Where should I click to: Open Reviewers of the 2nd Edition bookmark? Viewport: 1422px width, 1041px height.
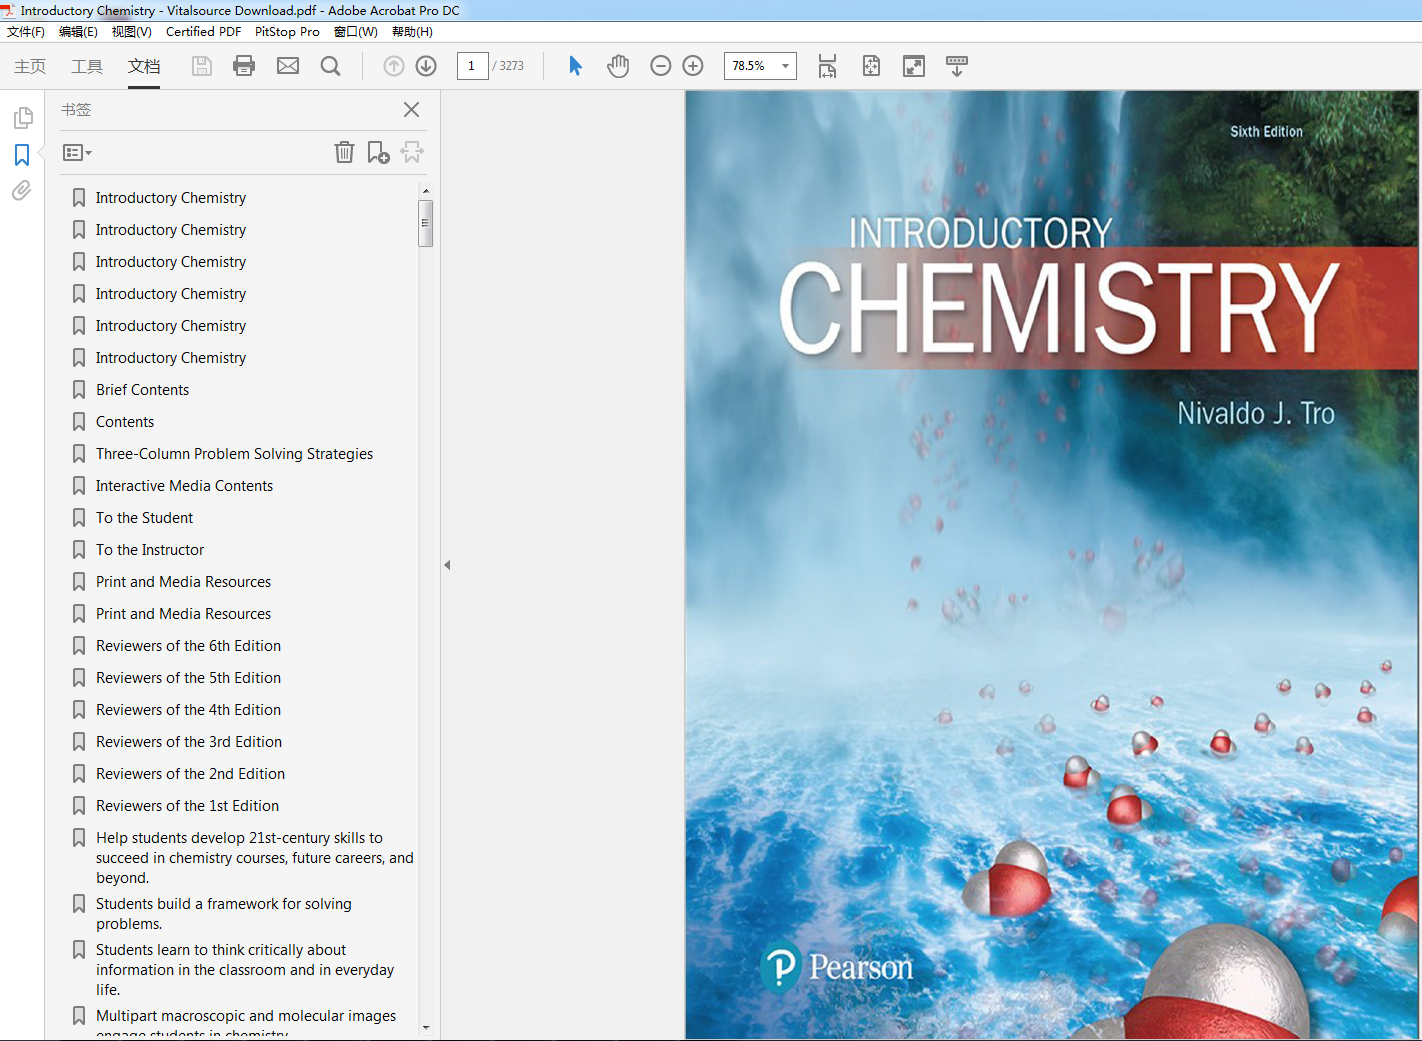(x=190, y=774)
